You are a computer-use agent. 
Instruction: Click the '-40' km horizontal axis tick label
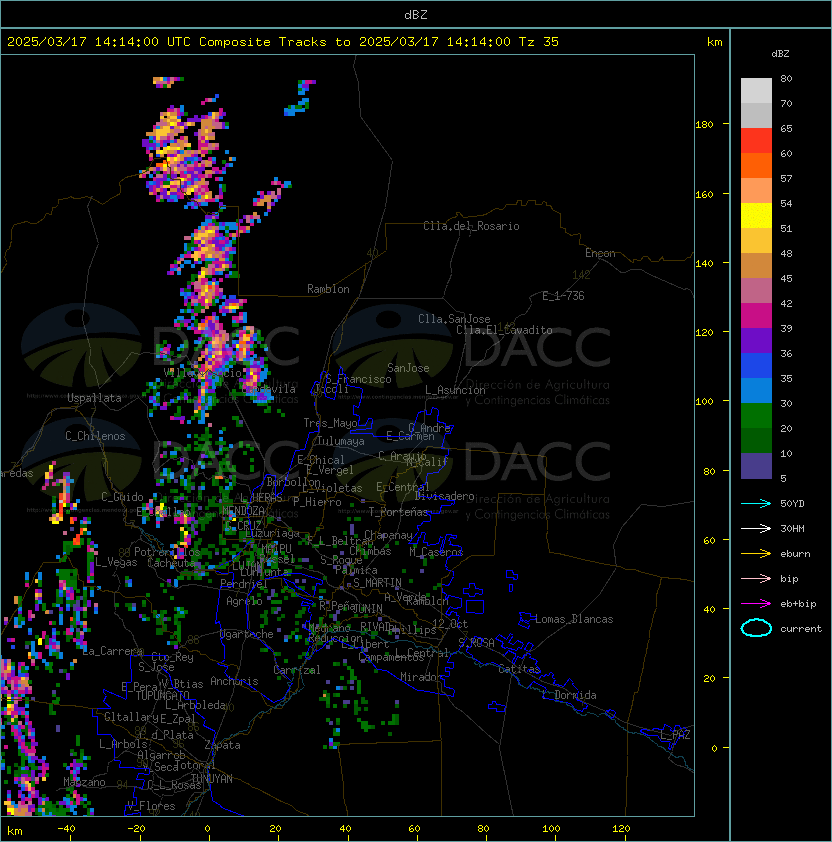(66, 829)
